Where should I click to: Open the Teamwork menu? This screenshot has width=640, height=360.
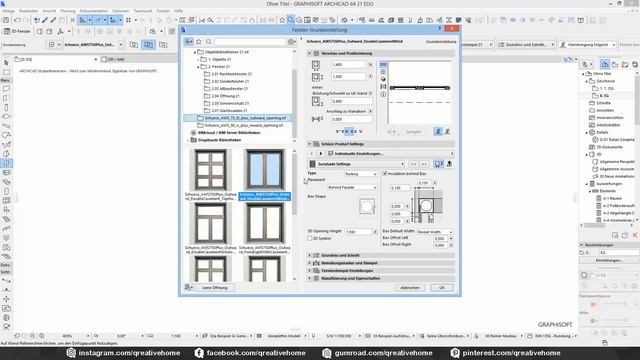coord(143,11)
